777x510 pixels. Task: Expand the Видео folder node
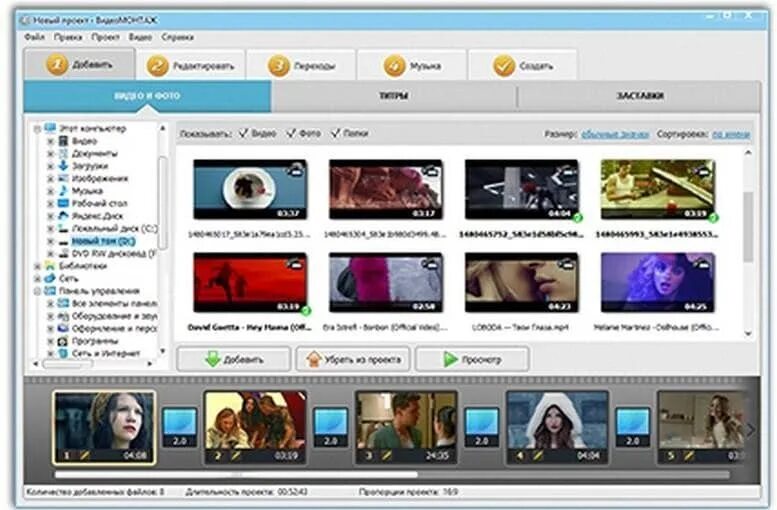coord(50,141)
